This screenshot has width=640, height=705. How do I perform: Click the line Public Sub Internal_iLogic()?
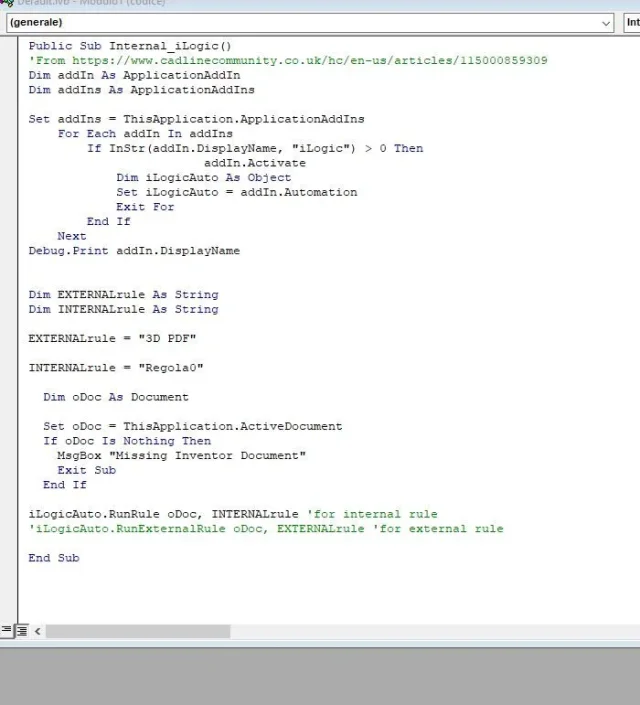(x=130, y=46)
